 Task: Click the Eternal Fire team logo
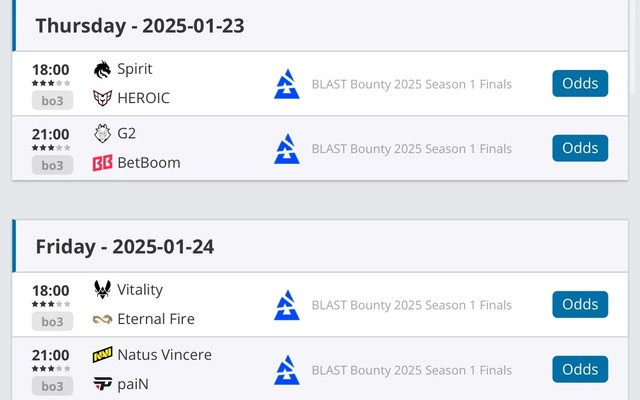pyautogui.click(x=102, y=319)
